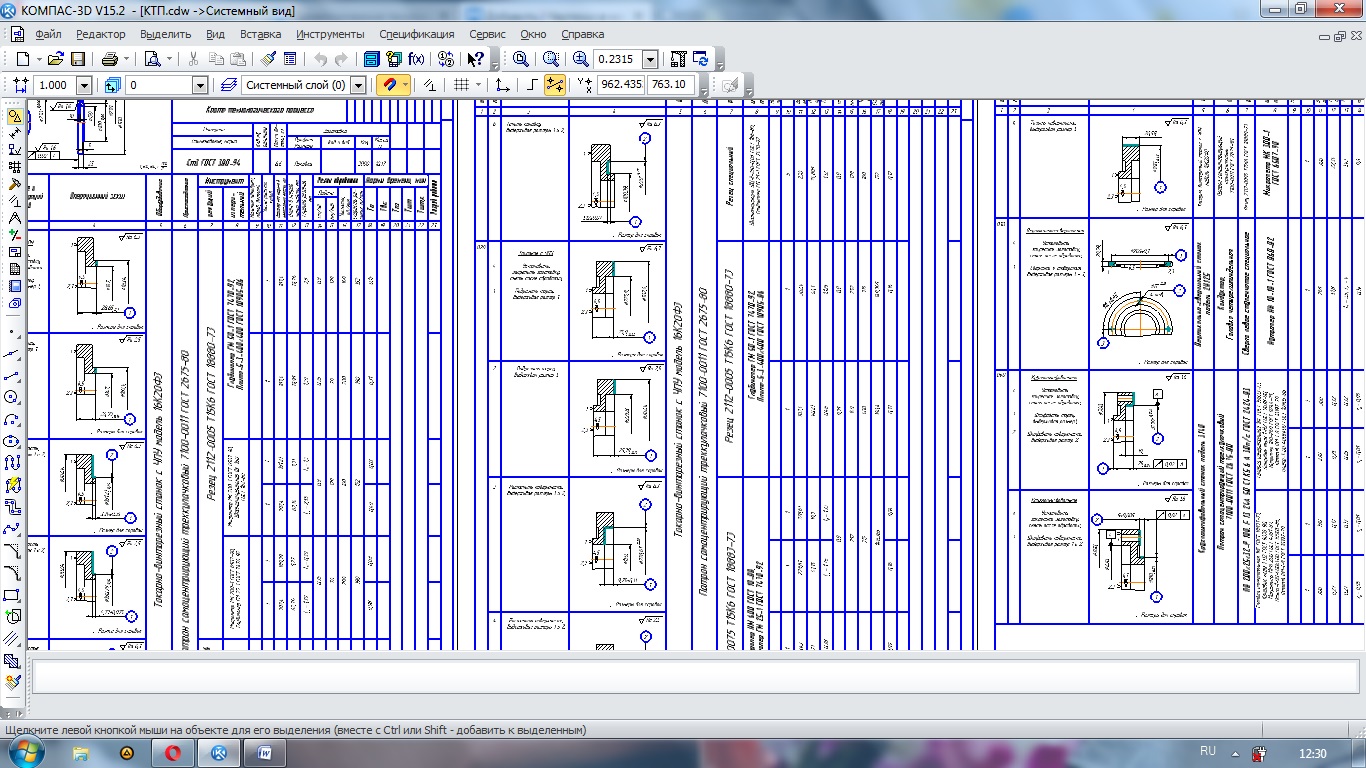Toggle the snap magnet button
The height and width of the screenshot is (768, 1366).
click(x=390, y=85)
